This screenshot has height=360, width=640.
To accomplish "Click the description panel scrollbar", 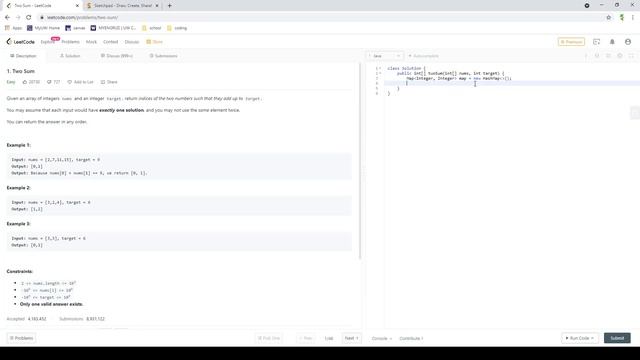I will 360,161.
